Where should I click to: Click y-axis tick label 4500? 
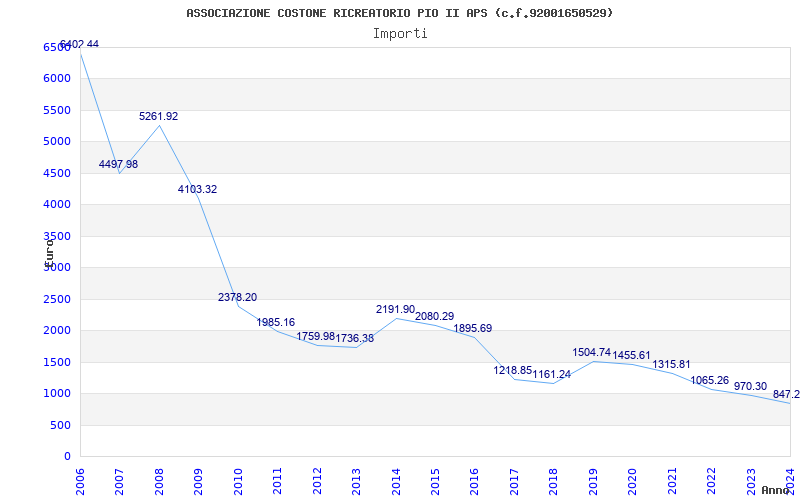(x=57, y=173)
